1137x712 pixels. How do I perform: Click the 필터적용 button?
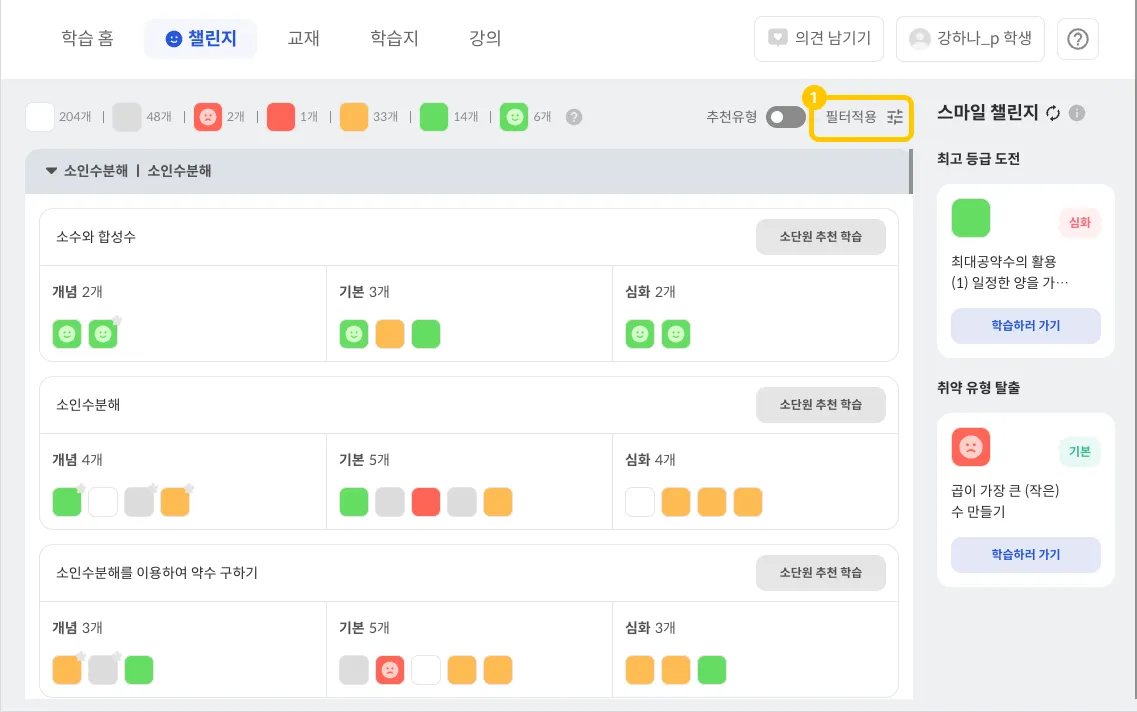coord(861,117)
